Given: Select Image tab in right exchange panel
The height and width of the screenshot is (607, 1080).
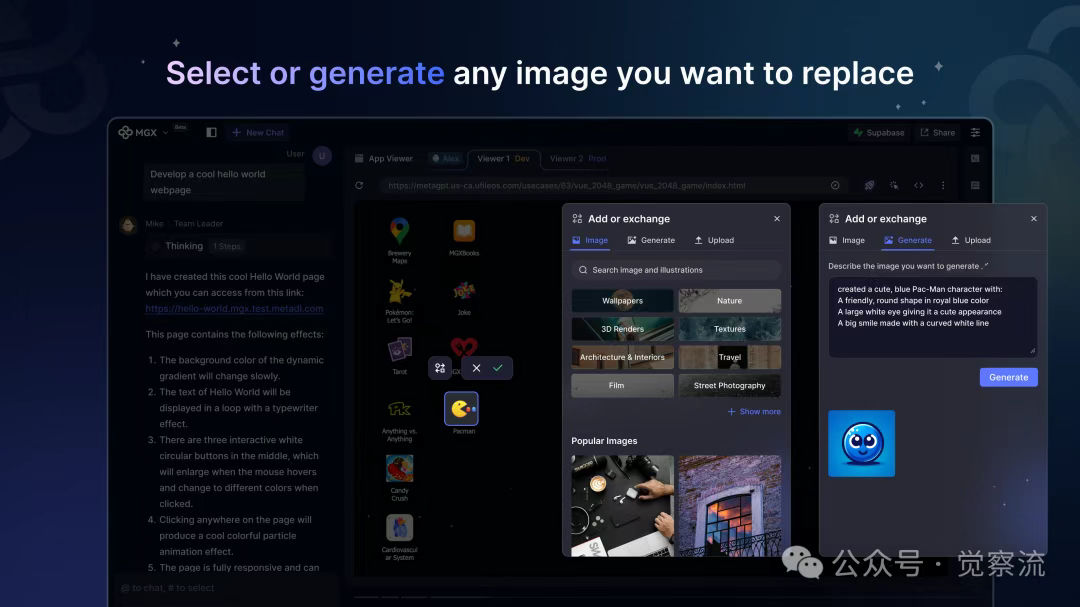Looking at the screenshot, I should point(847,240).
